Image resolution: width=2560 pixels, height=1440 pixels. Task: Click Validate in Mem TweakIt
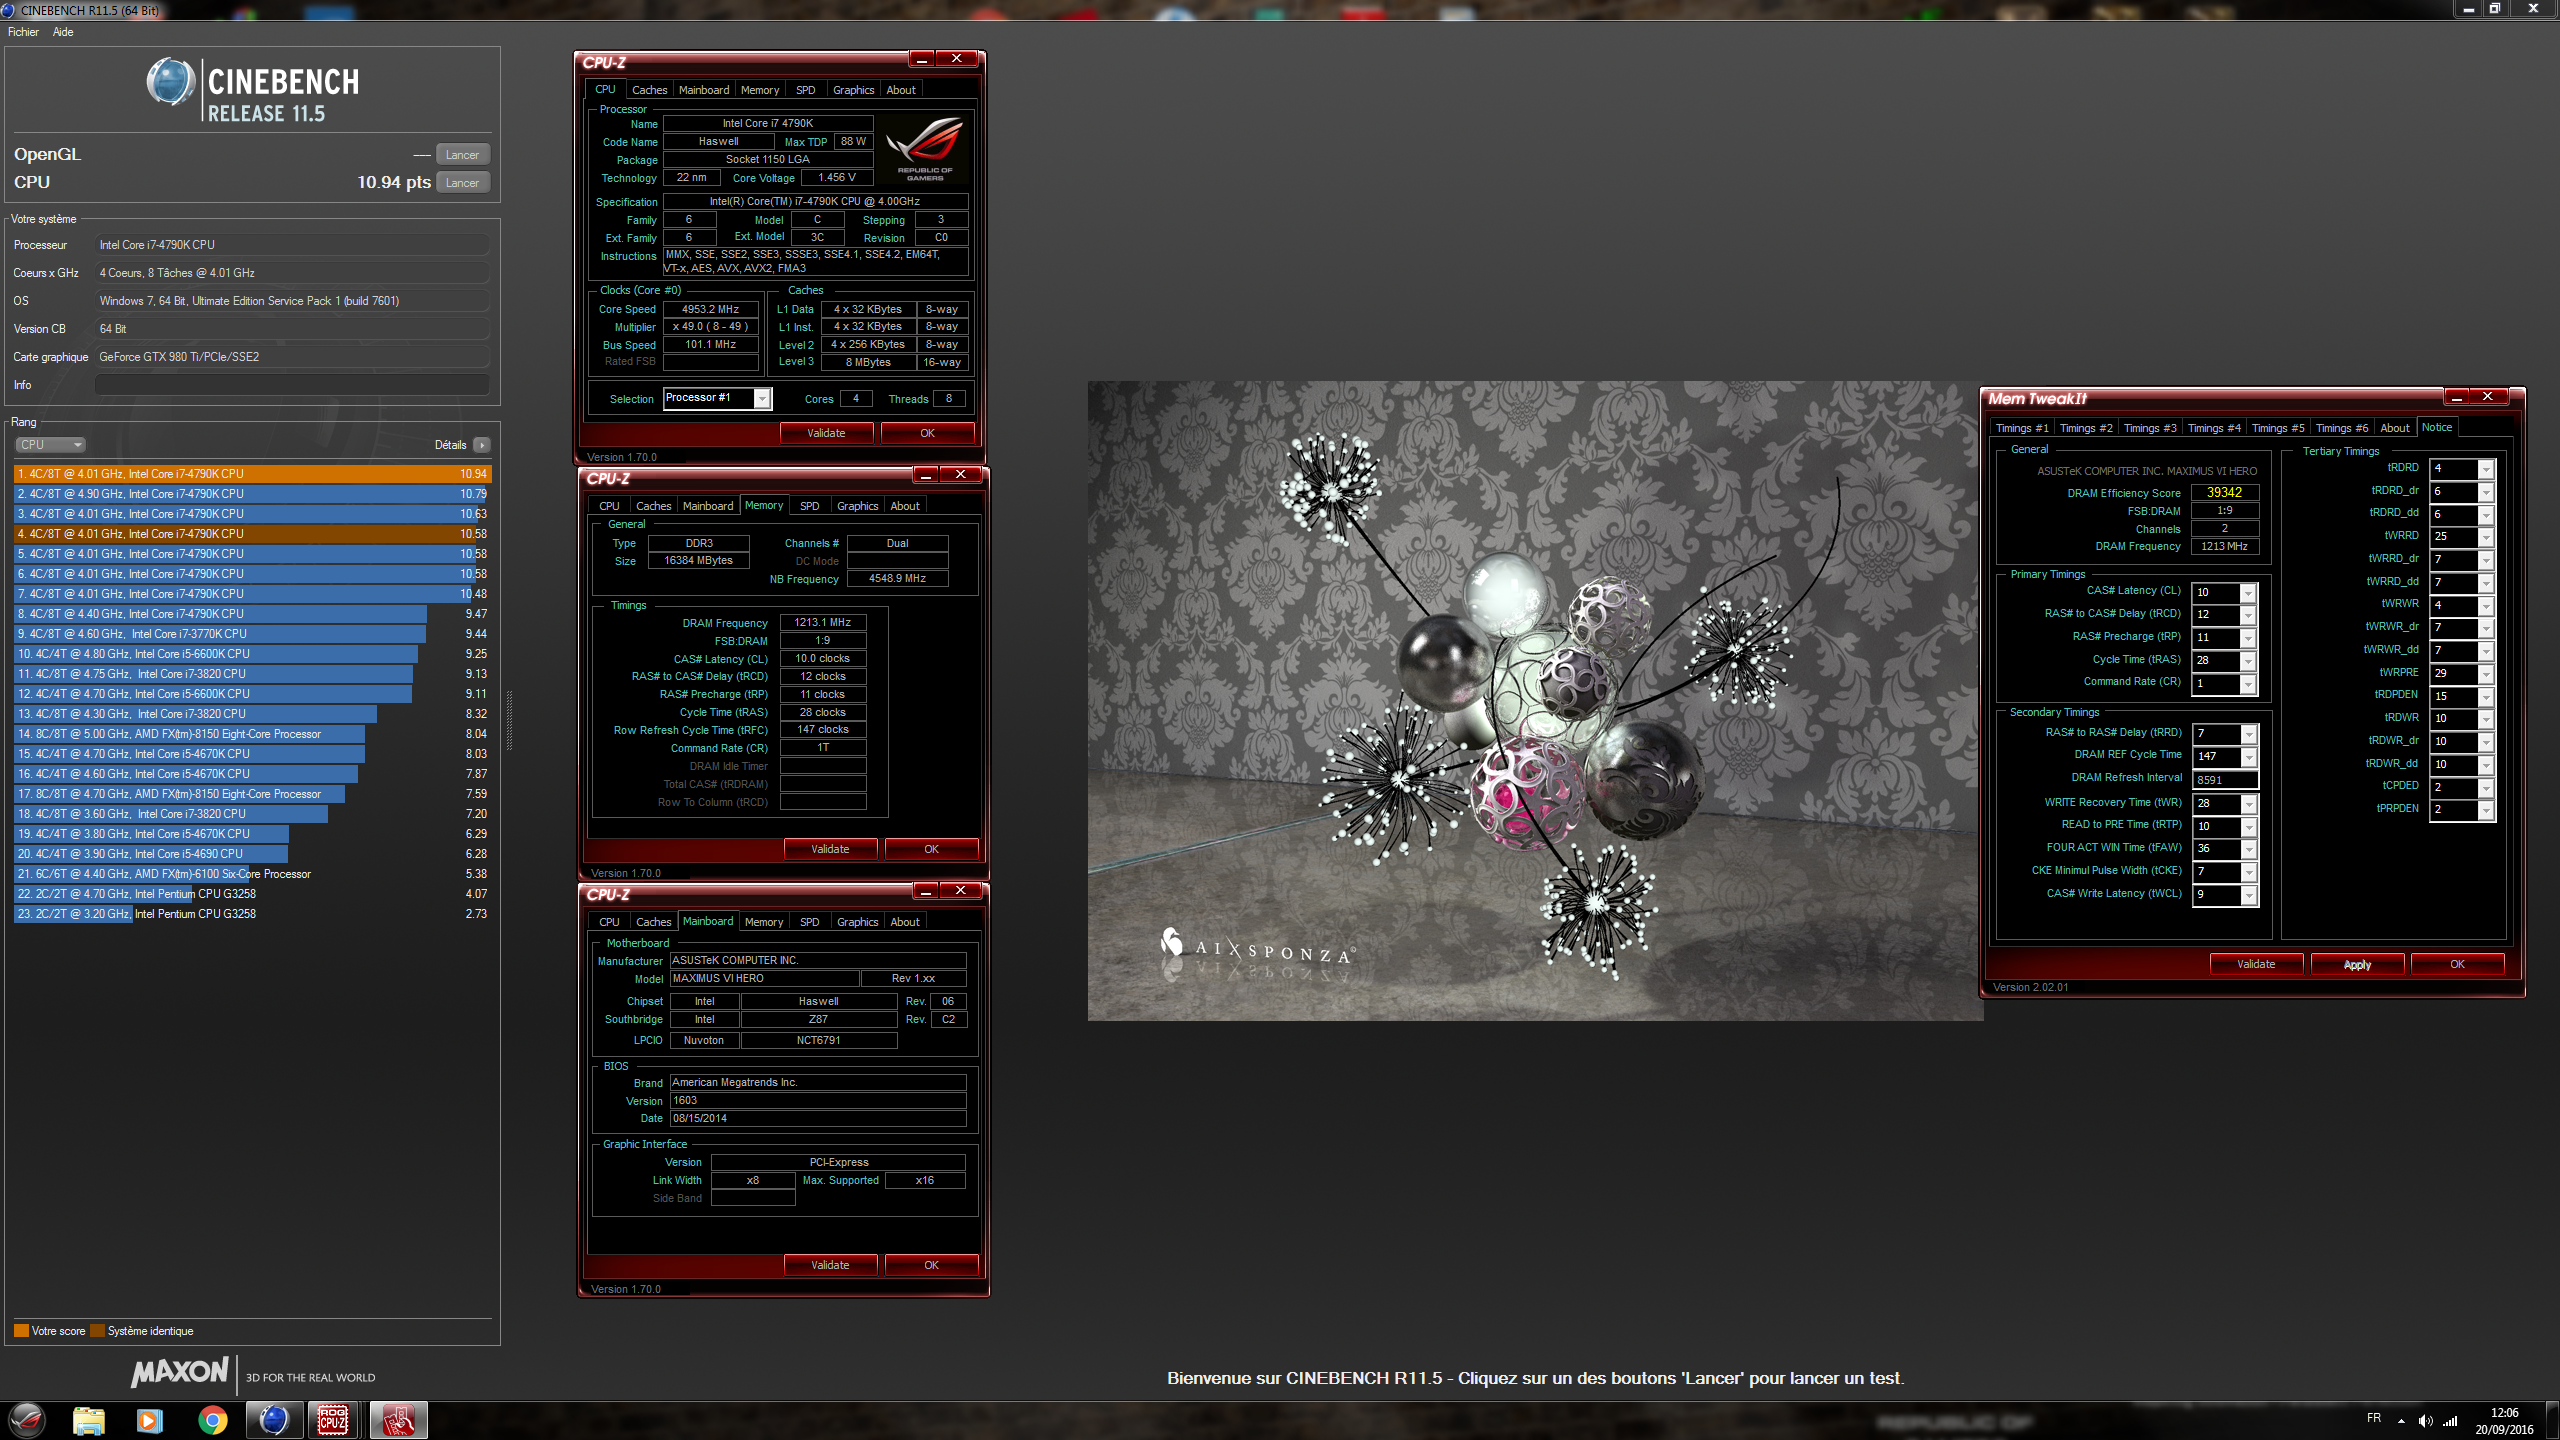click(x=2256, y=964)
